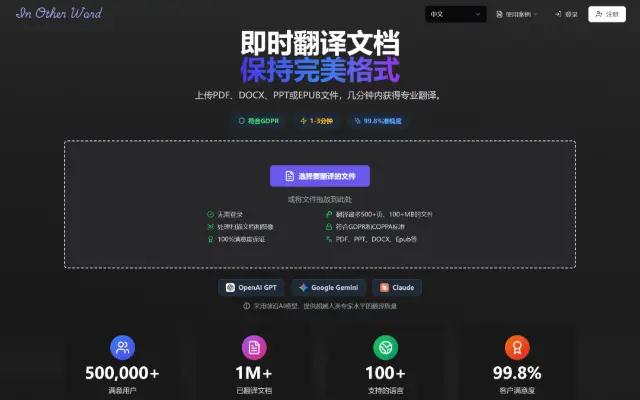The height and width of the screenshot is (400, 640).
Task: Click the 500,000+ statistic number
Action: click(122, 373)
